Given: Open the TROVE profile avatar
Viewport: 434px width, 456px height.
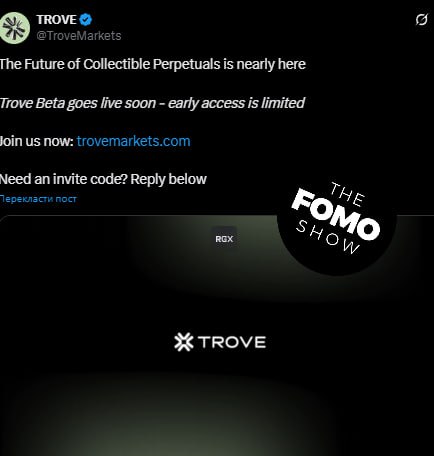Looking at the screenshot, I should (x=15, y=28).
